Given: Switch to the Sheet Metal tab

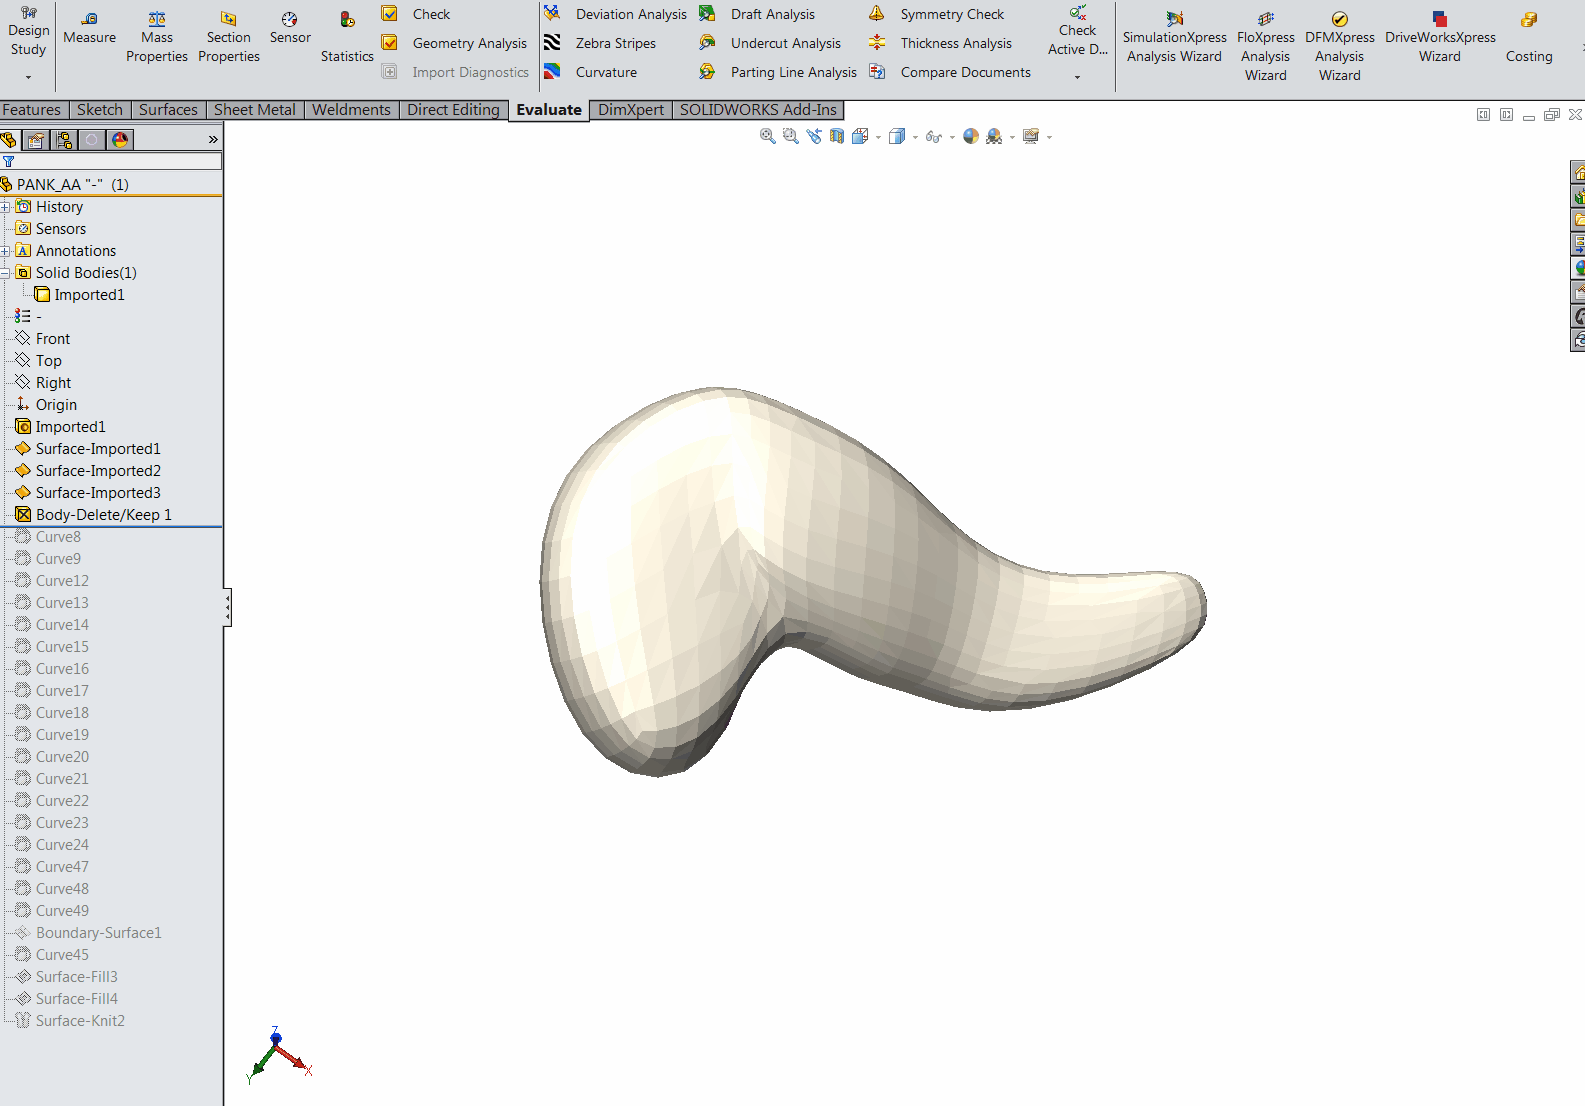Looking at the screenshot, I should (x=255, y=110).
